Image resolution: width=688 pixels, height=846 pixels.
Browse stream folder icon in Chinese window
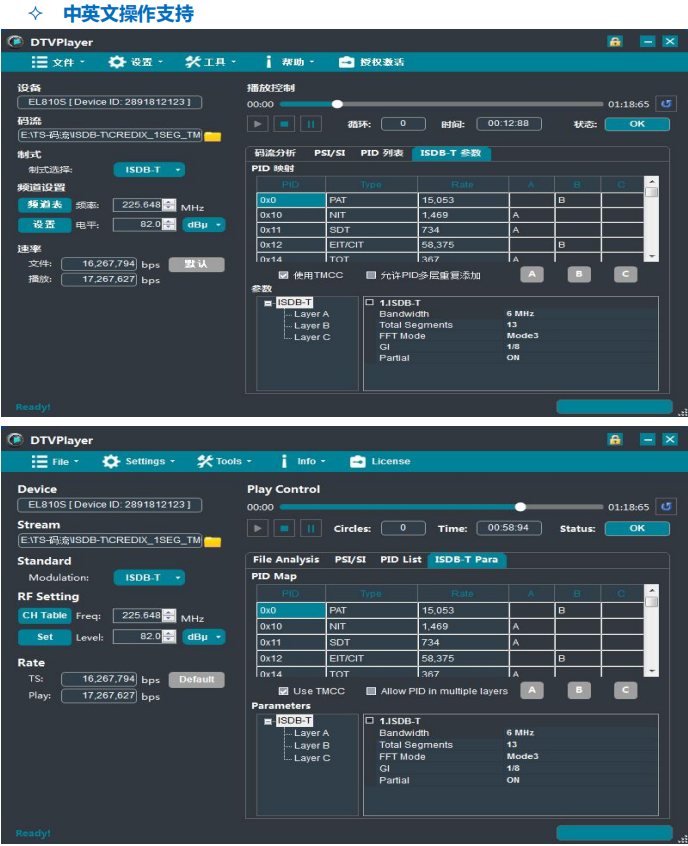pyautogui.click(x=213, y=136)
